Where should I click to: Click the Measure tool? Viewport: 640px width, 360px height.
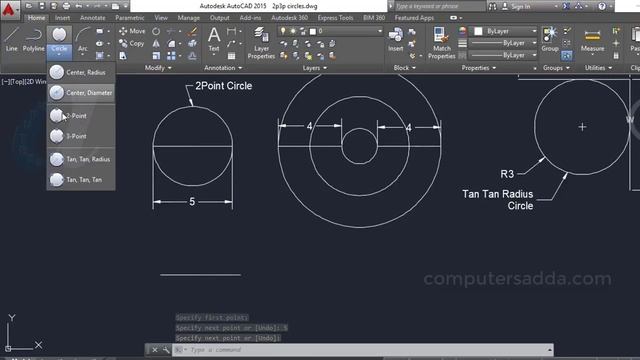[592, 39]
